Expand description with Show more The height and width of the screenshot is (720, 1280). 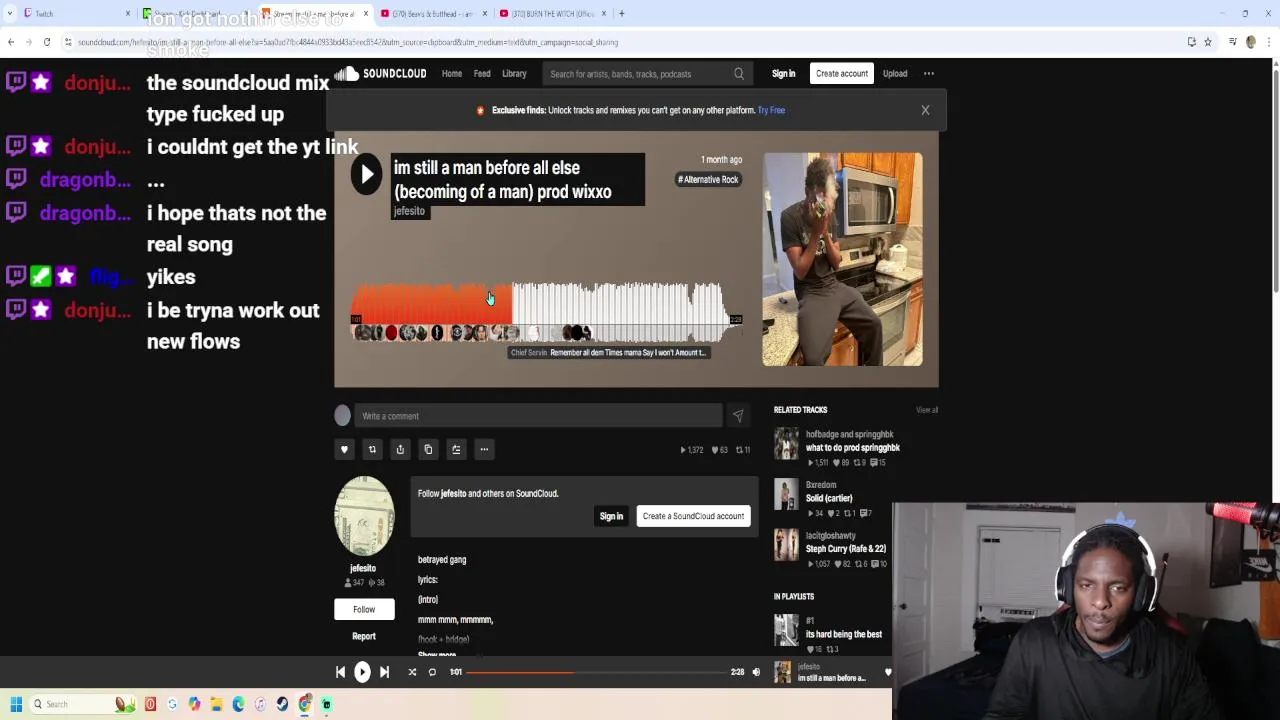437,654
